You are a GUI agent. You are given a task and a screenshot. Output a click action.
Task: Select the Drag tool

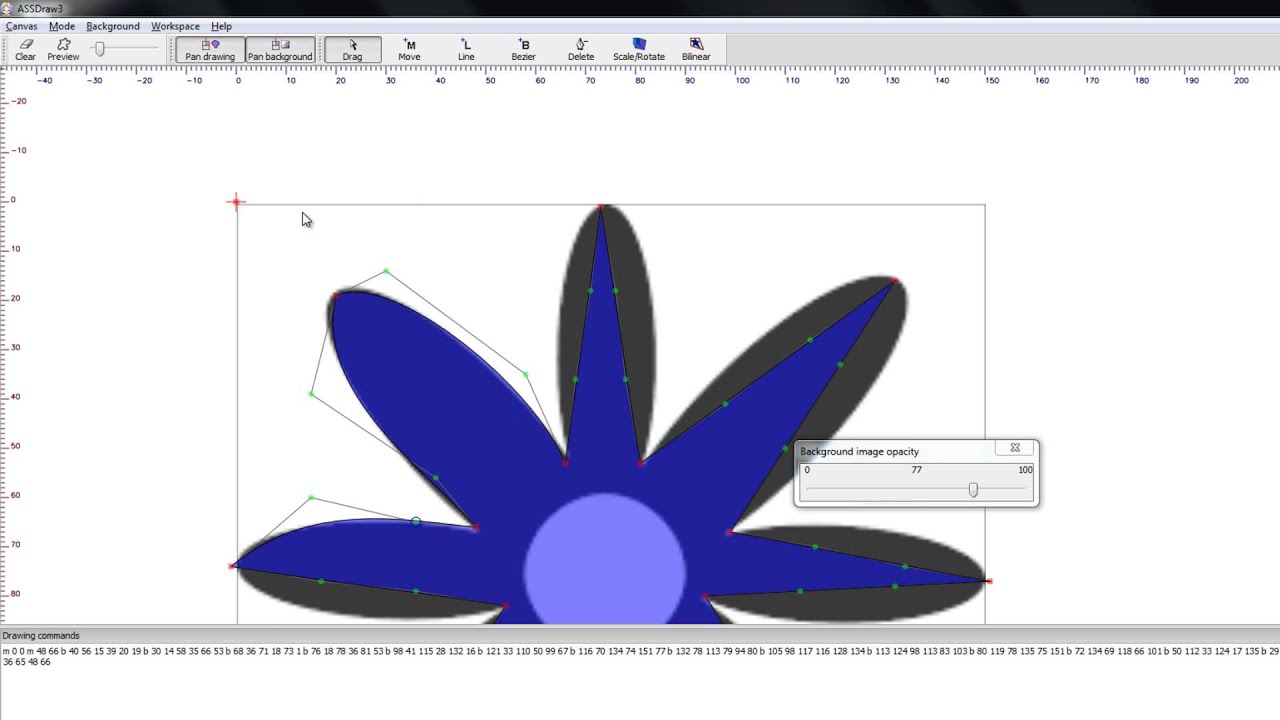pos(352,50)
